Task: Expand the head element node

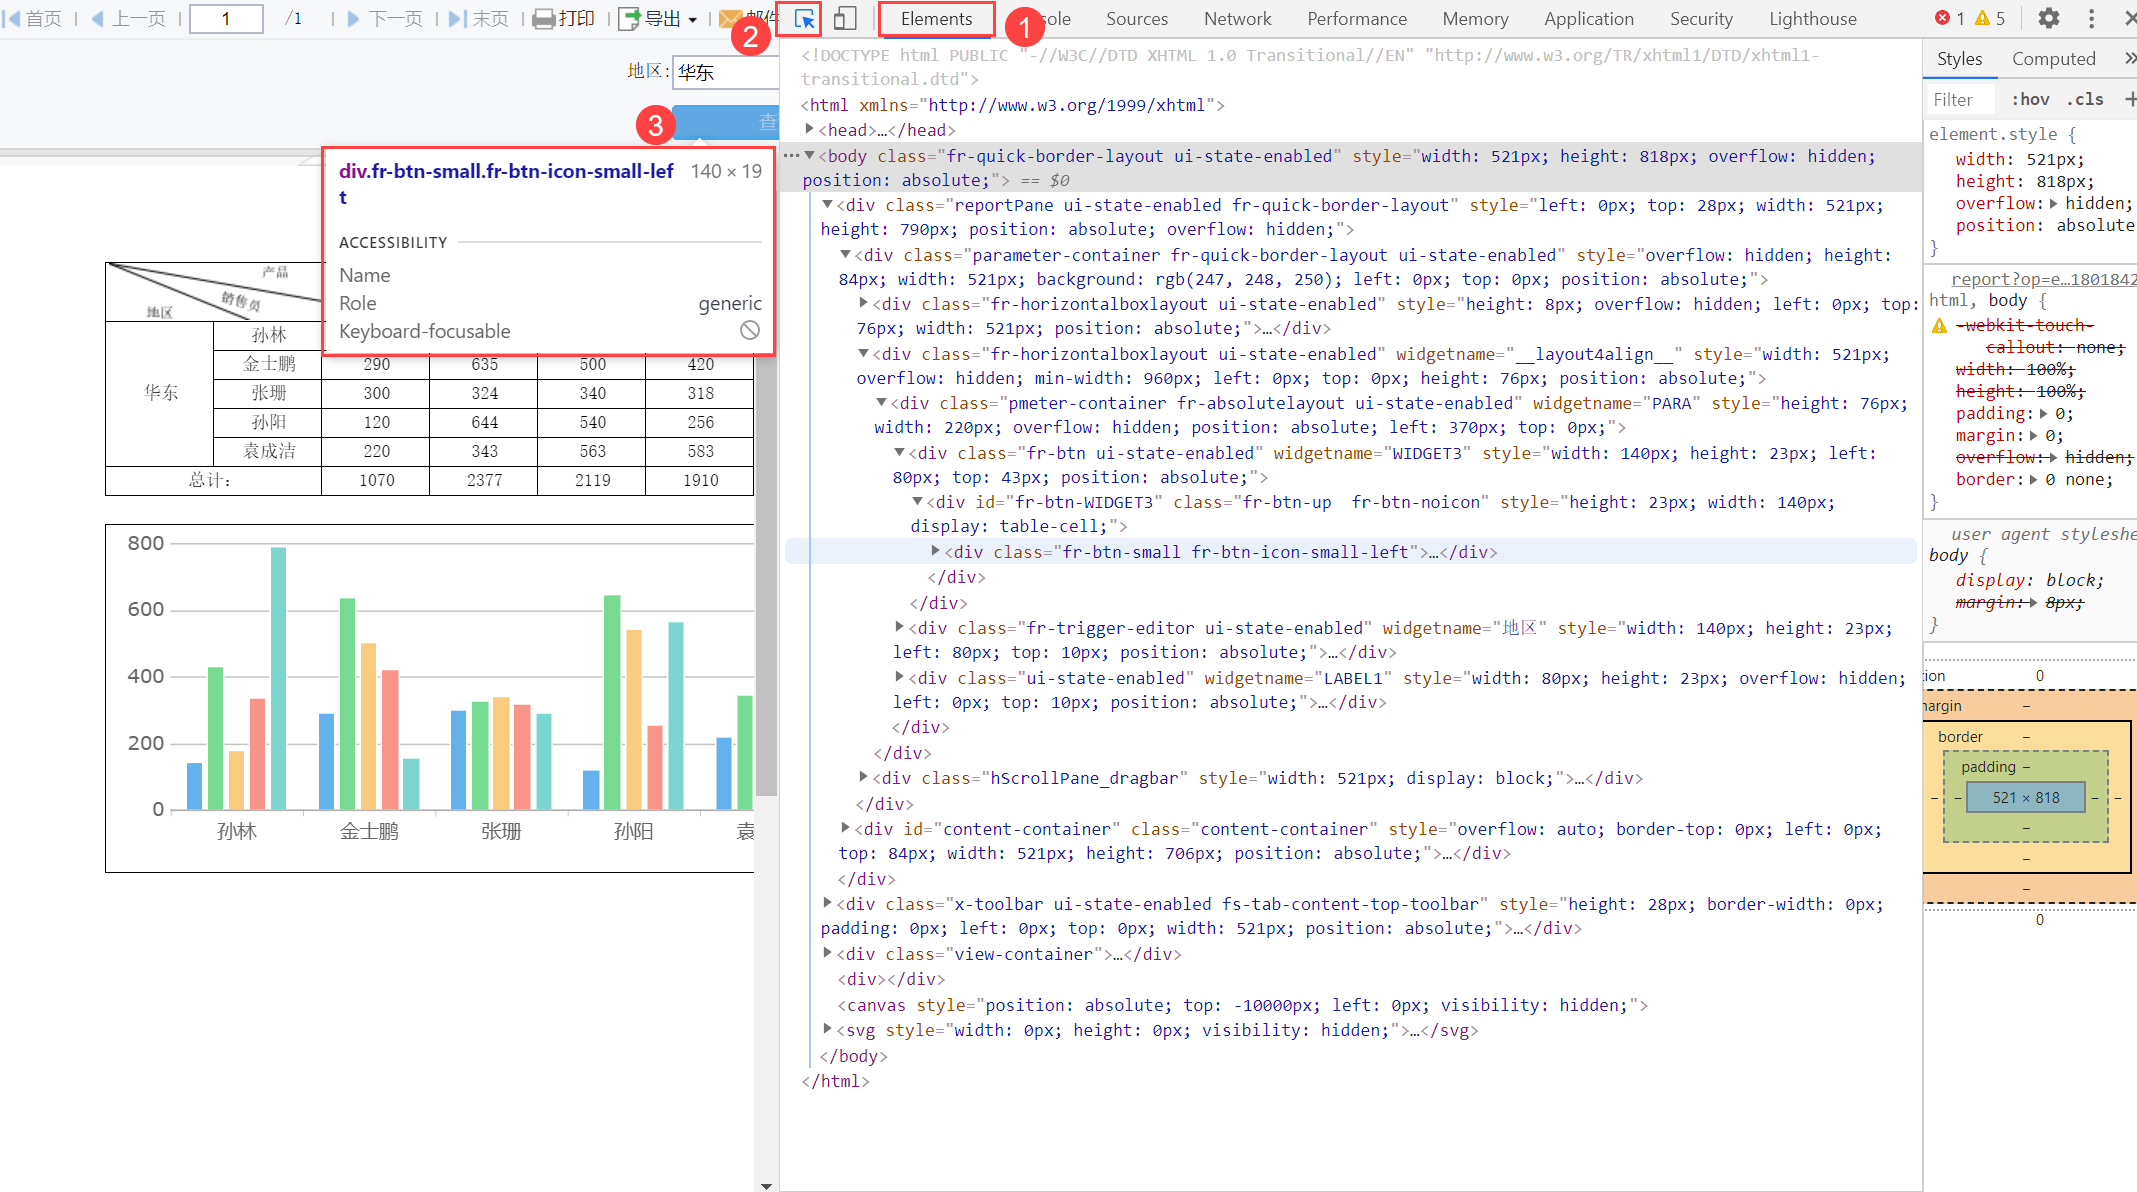Action: [810, 130]
